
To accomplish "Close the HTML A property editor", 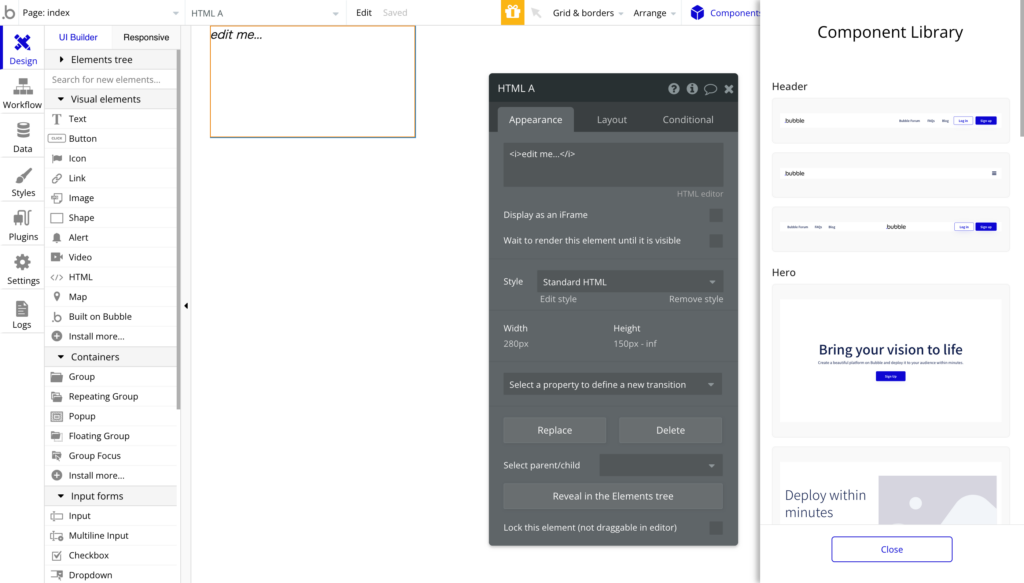I will coord(729,89).
